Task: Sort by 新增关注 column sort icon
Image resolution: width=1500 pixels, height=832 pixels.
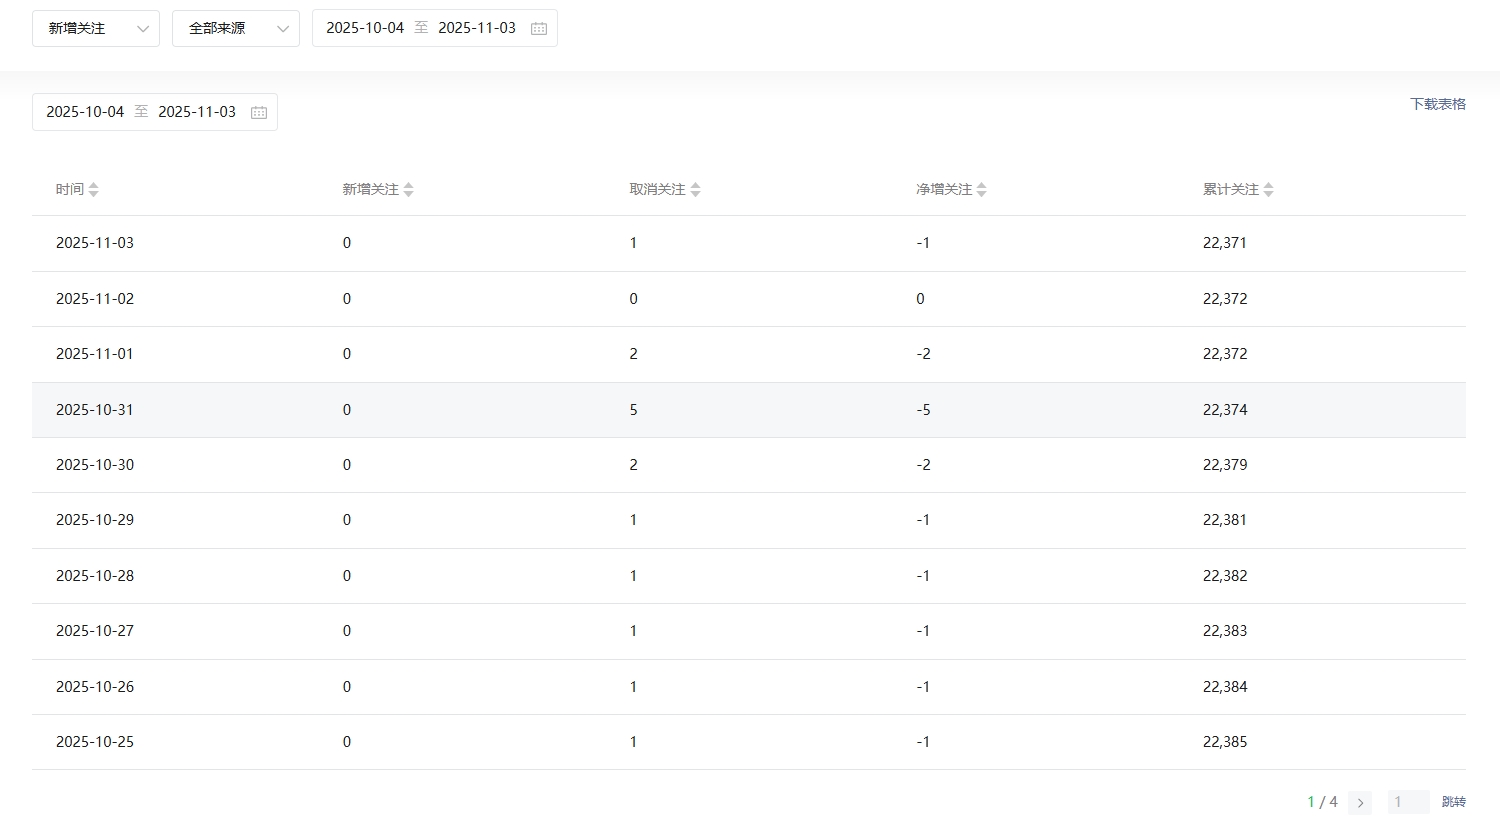Action: tap(408, 189)
